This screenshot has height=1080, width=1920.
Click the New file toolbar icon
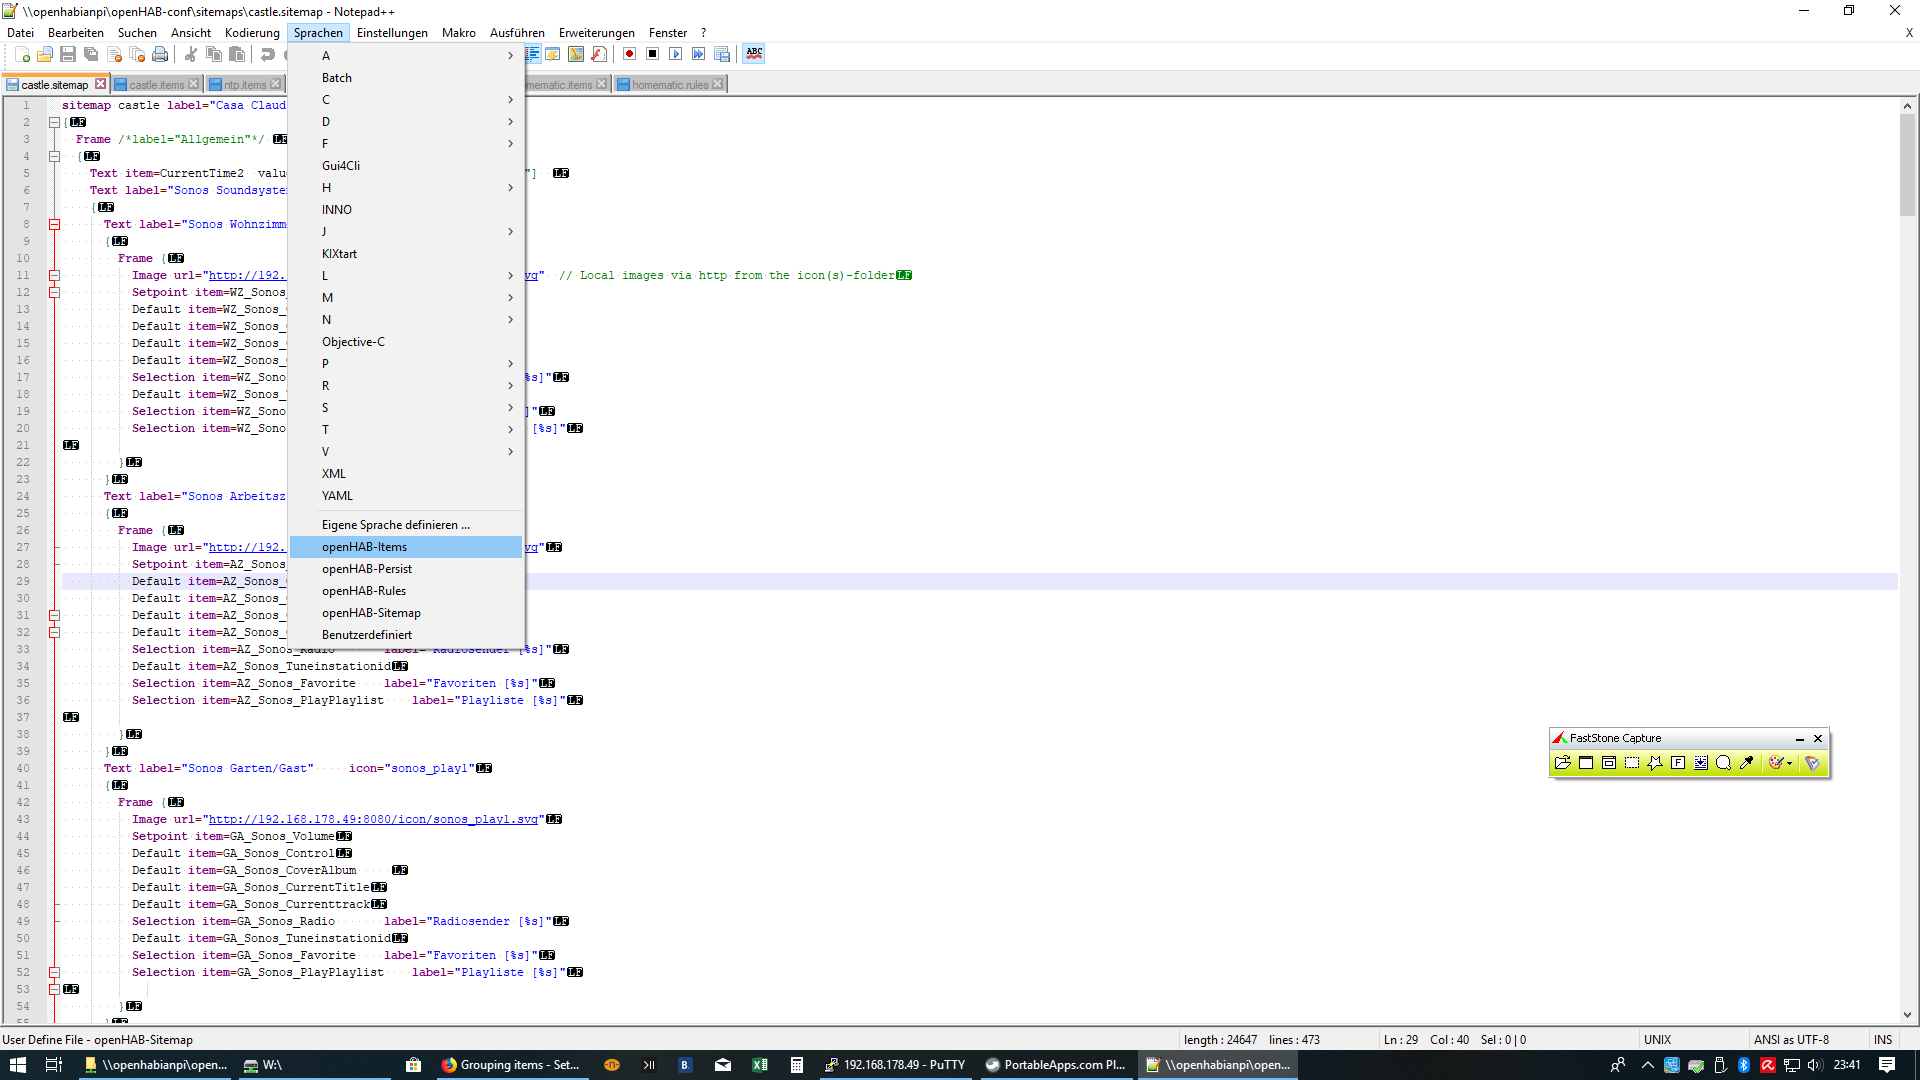click(22, 55)
